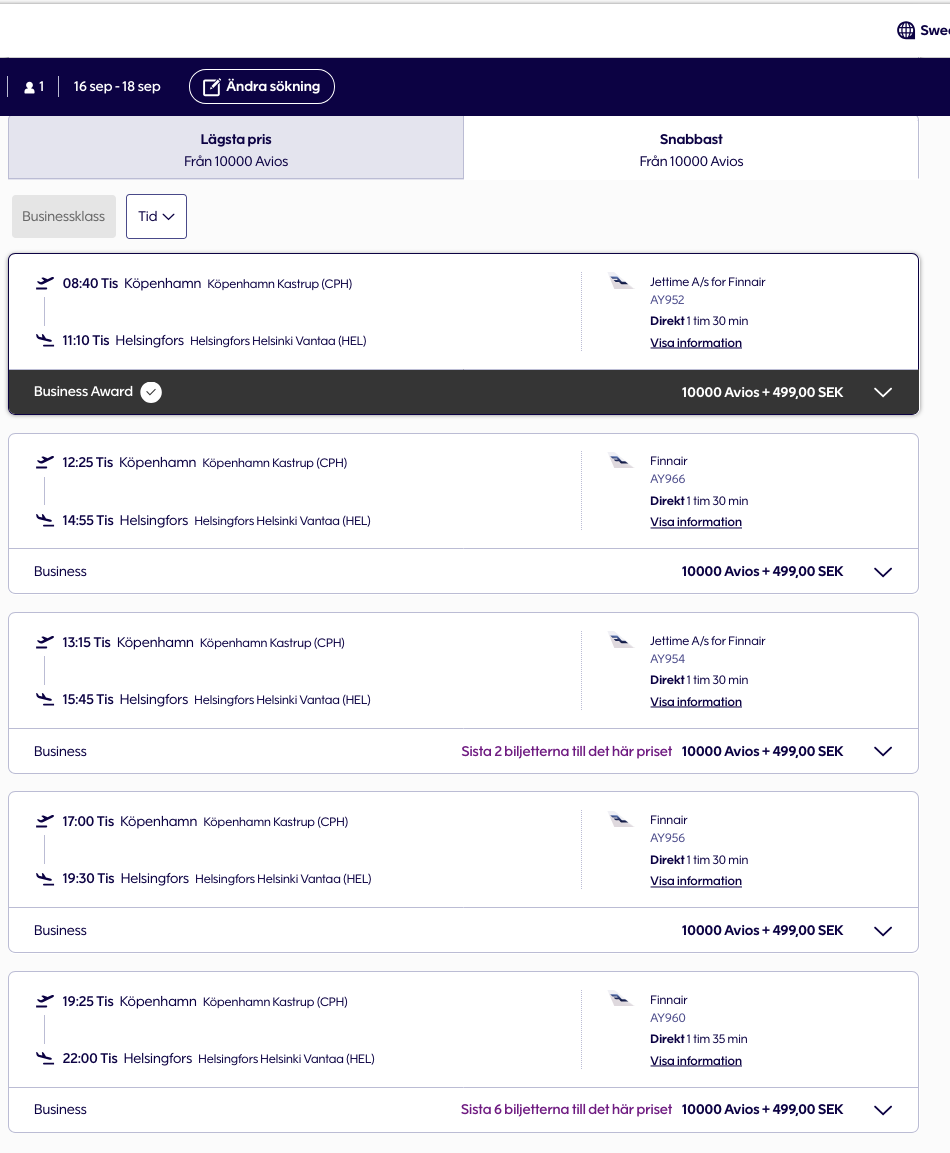Screen dimensions: 950x1153
Task: Select the Lägsta pris tab
Action: point(235,150)
